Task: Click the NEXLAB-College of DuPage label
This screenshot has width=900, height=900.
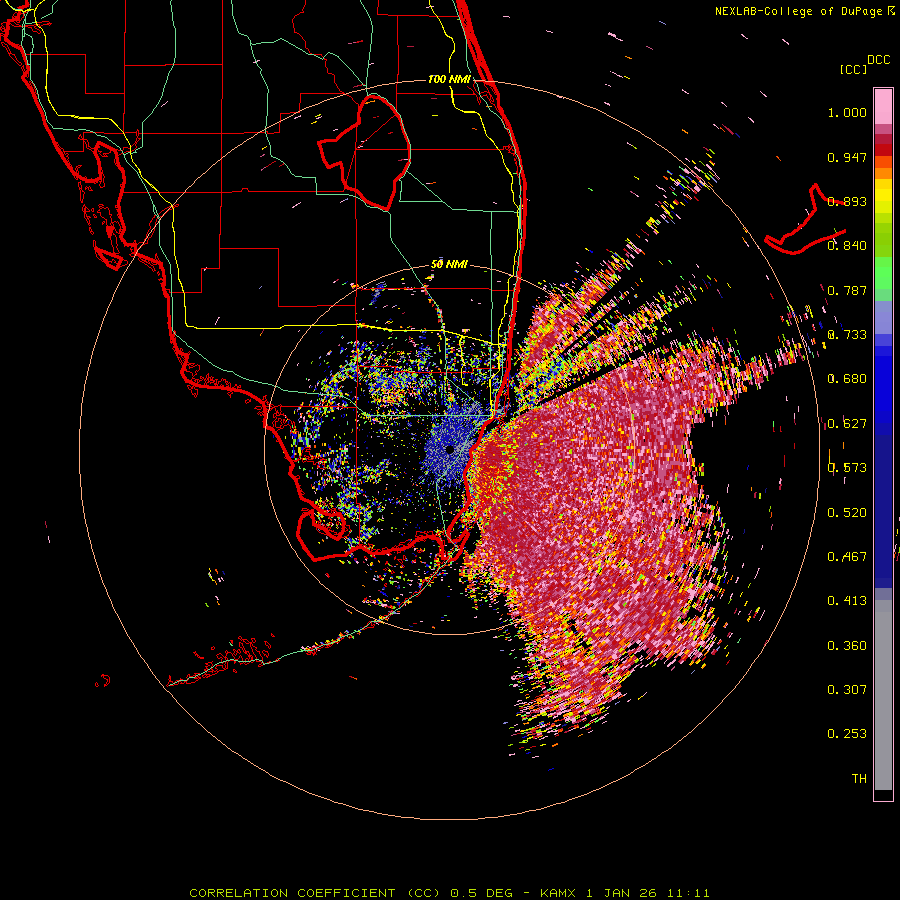Action: point(798,11)
